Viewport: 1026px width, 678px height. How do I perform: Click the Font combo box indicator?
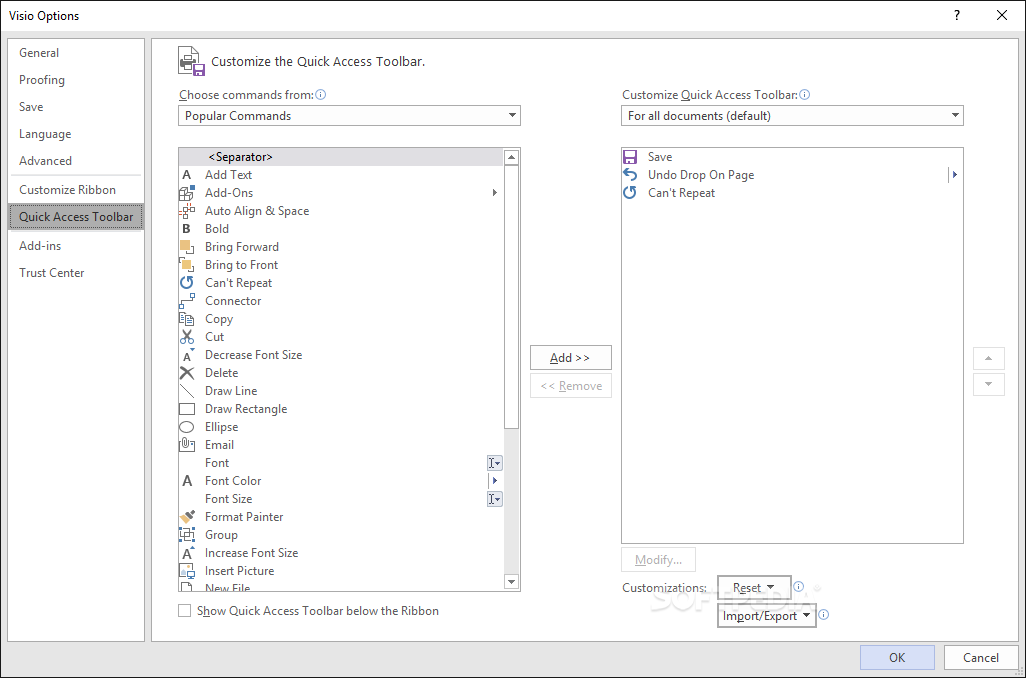495,463
